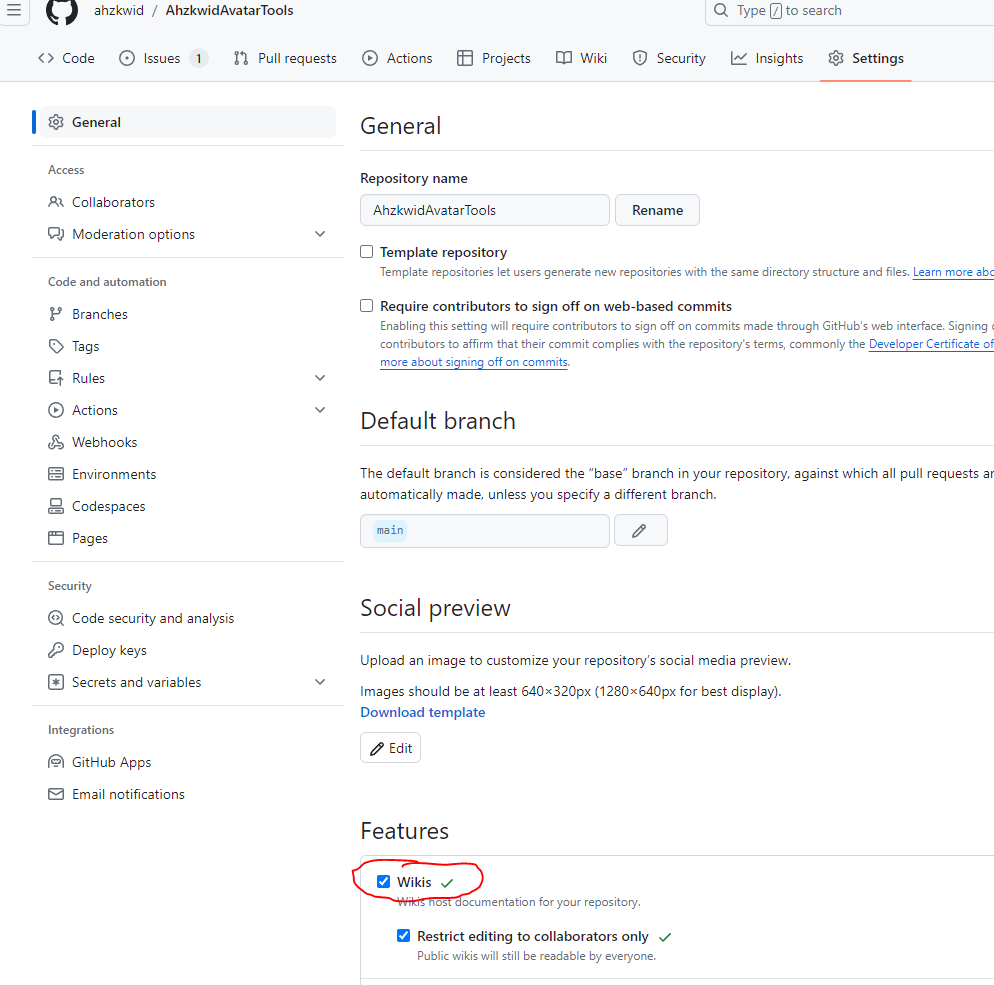Image resolution: width=994 pixels, height=985 pixels.
Task: Open Developer Certificate link
Action: click(931, 344)
